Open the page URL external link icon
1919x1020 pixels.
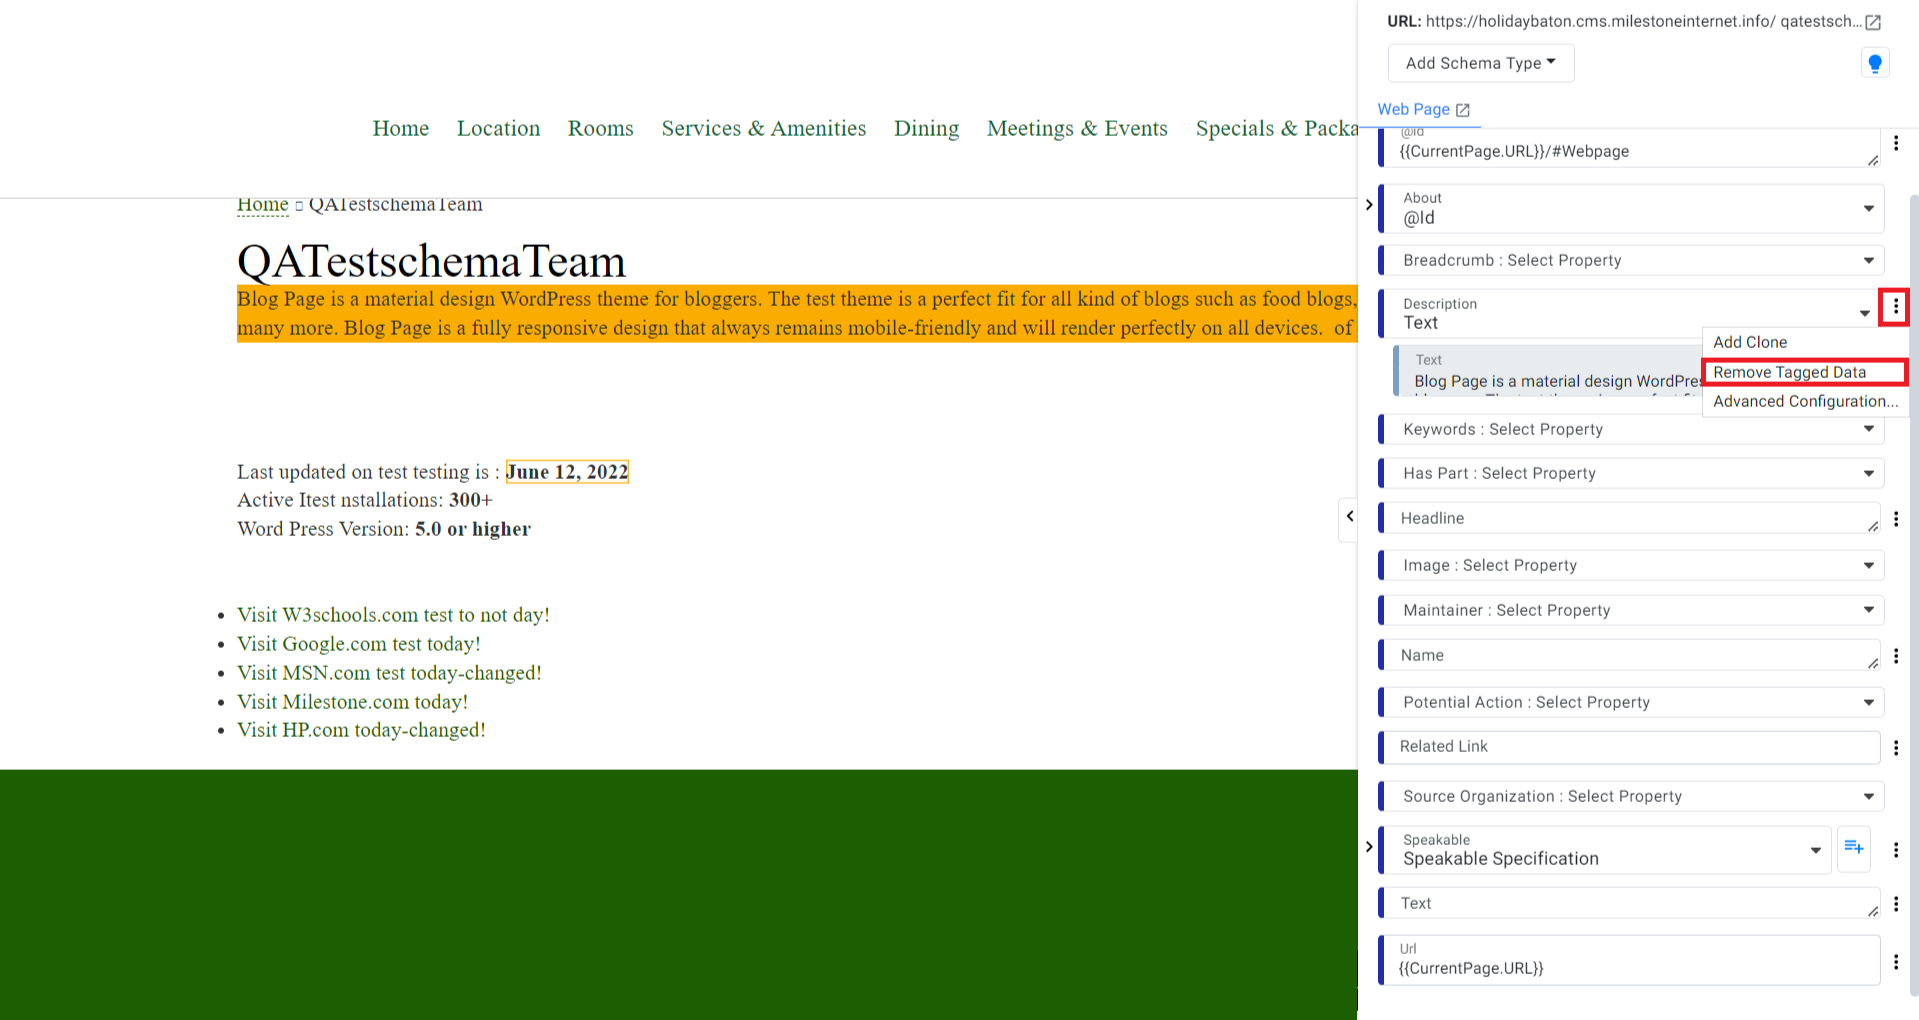pos(1873,22)
